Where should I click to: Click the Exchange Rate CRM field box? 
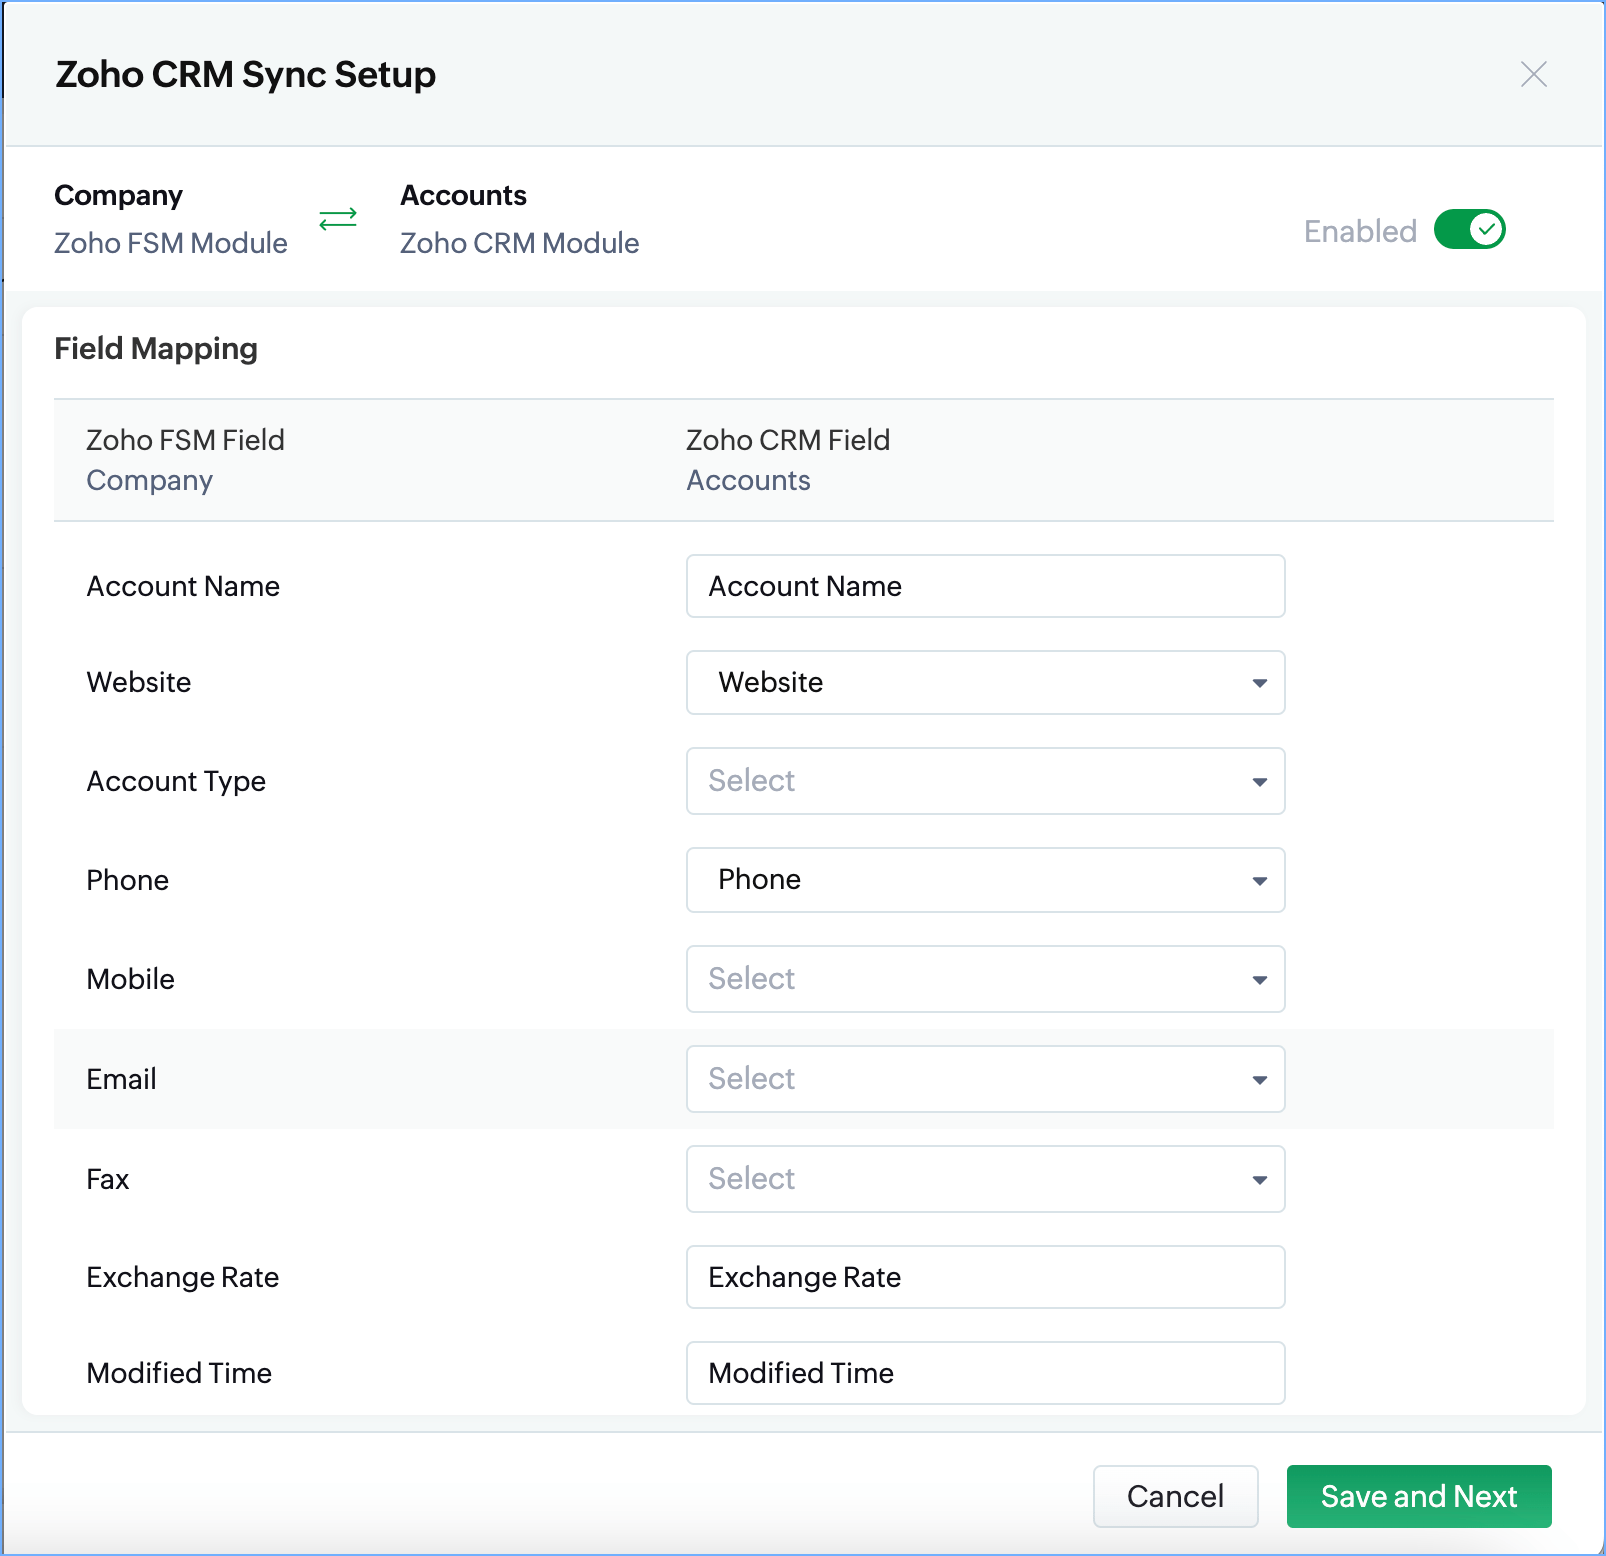[985, 1277]
